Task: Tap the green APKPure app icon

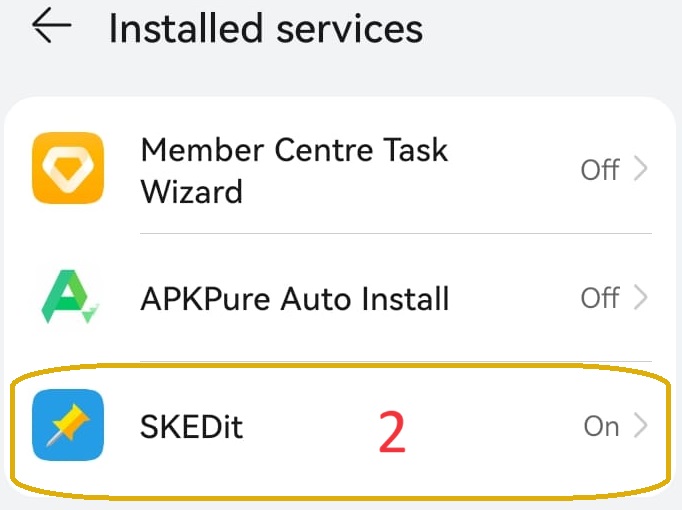Action: click(x=68, y=297)
